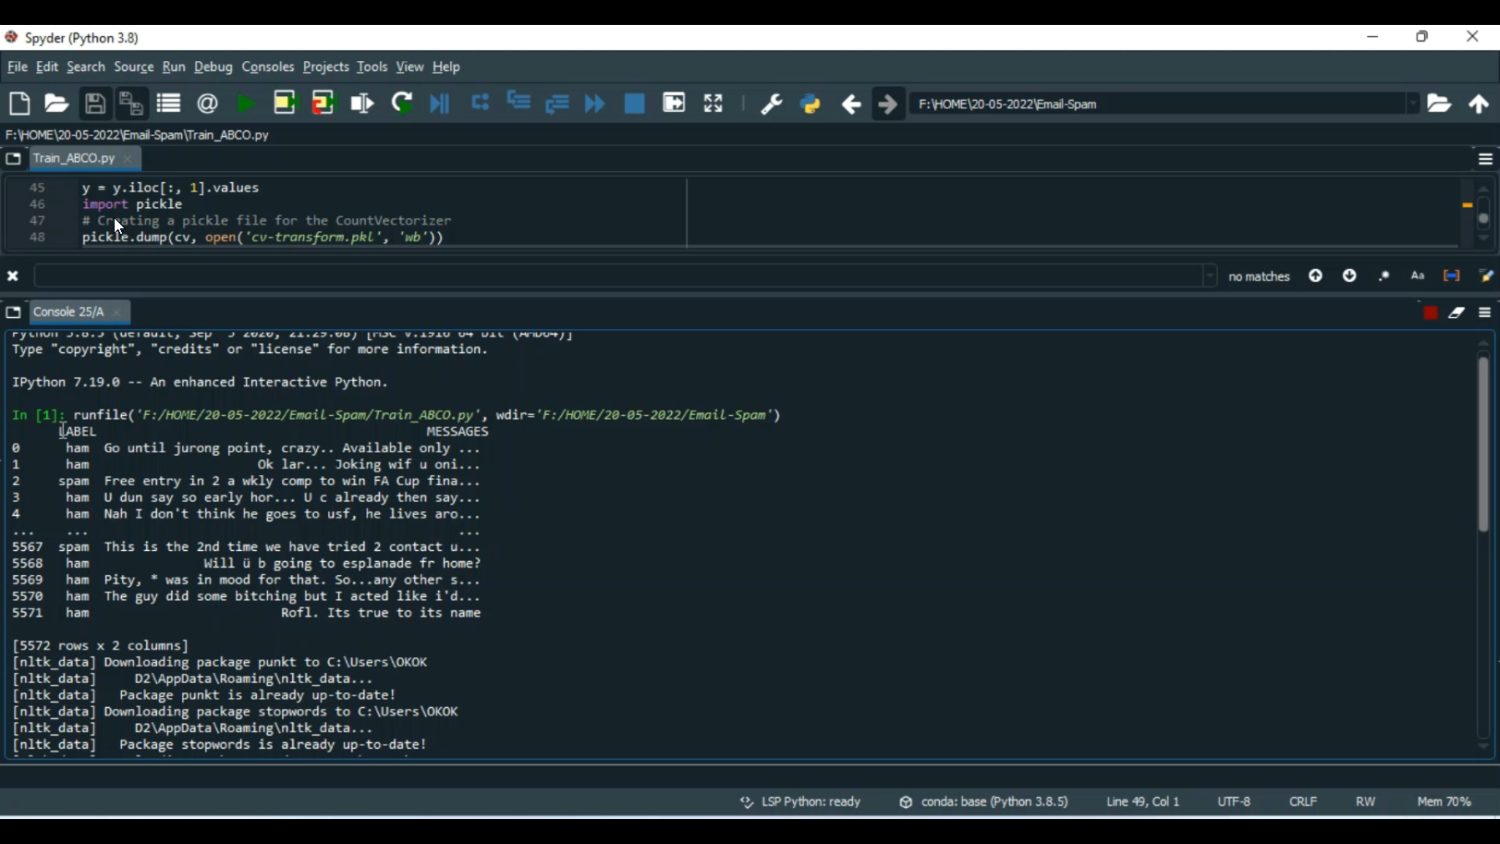Click the Stop debugging blue square icon
1500x844 pixels.
click(634, 104)
